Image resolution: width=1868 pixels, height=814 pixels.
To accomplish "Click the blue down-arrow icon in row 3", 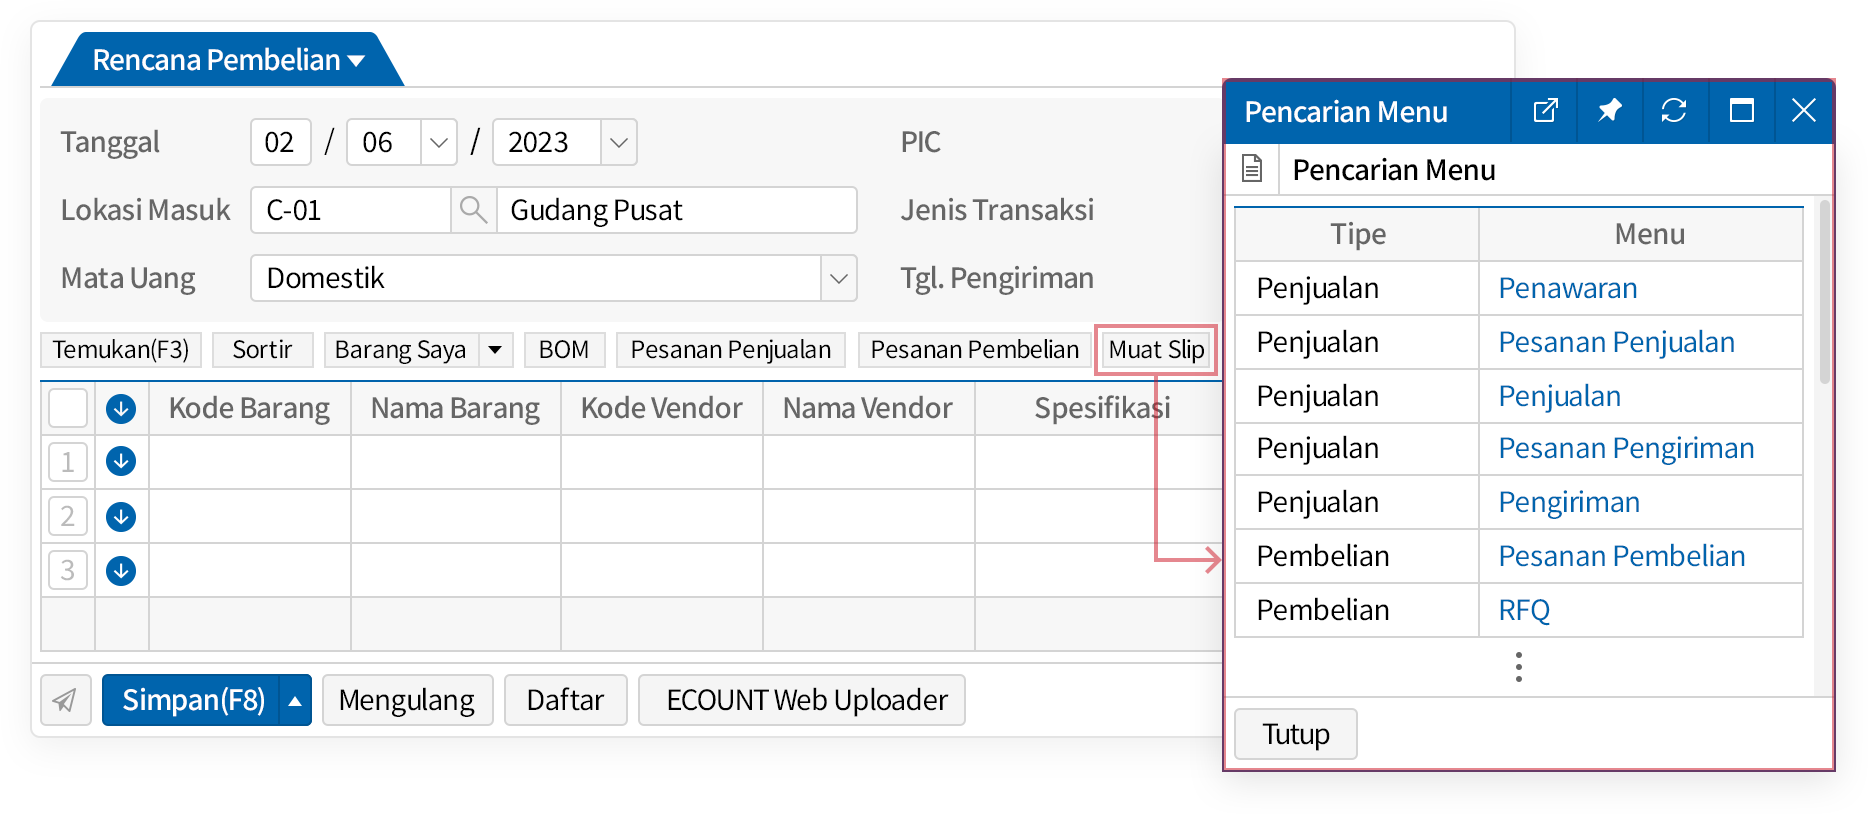I will point(121,571).
